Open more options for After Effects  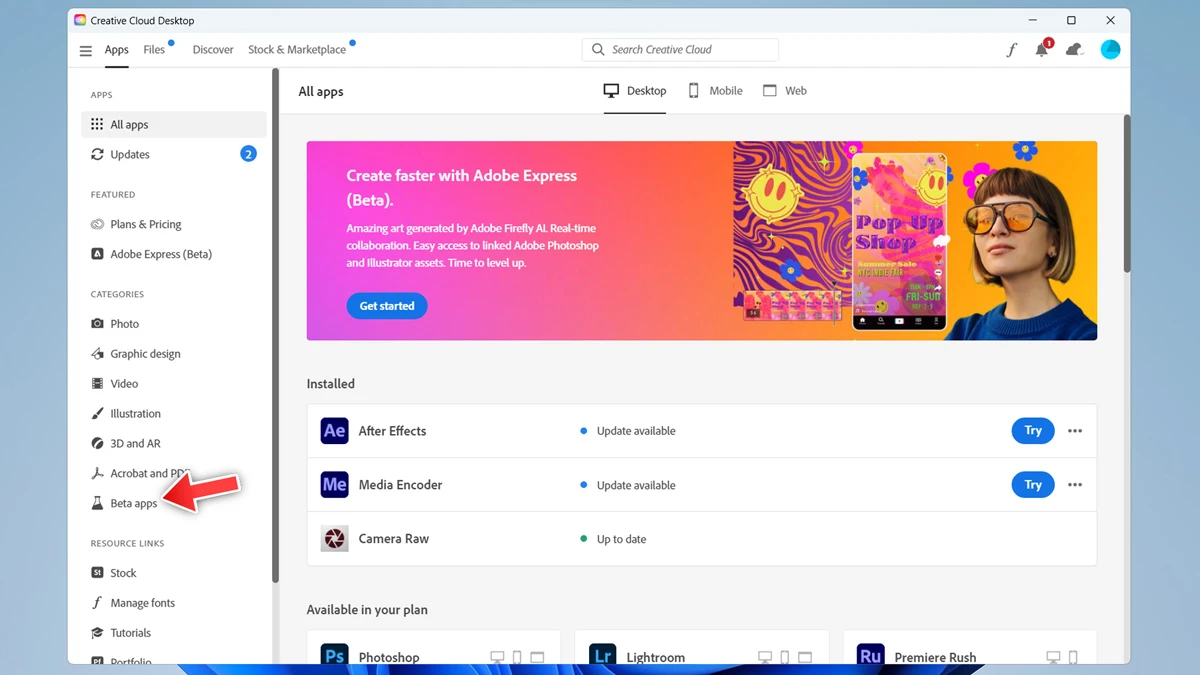click(1075, 431)
